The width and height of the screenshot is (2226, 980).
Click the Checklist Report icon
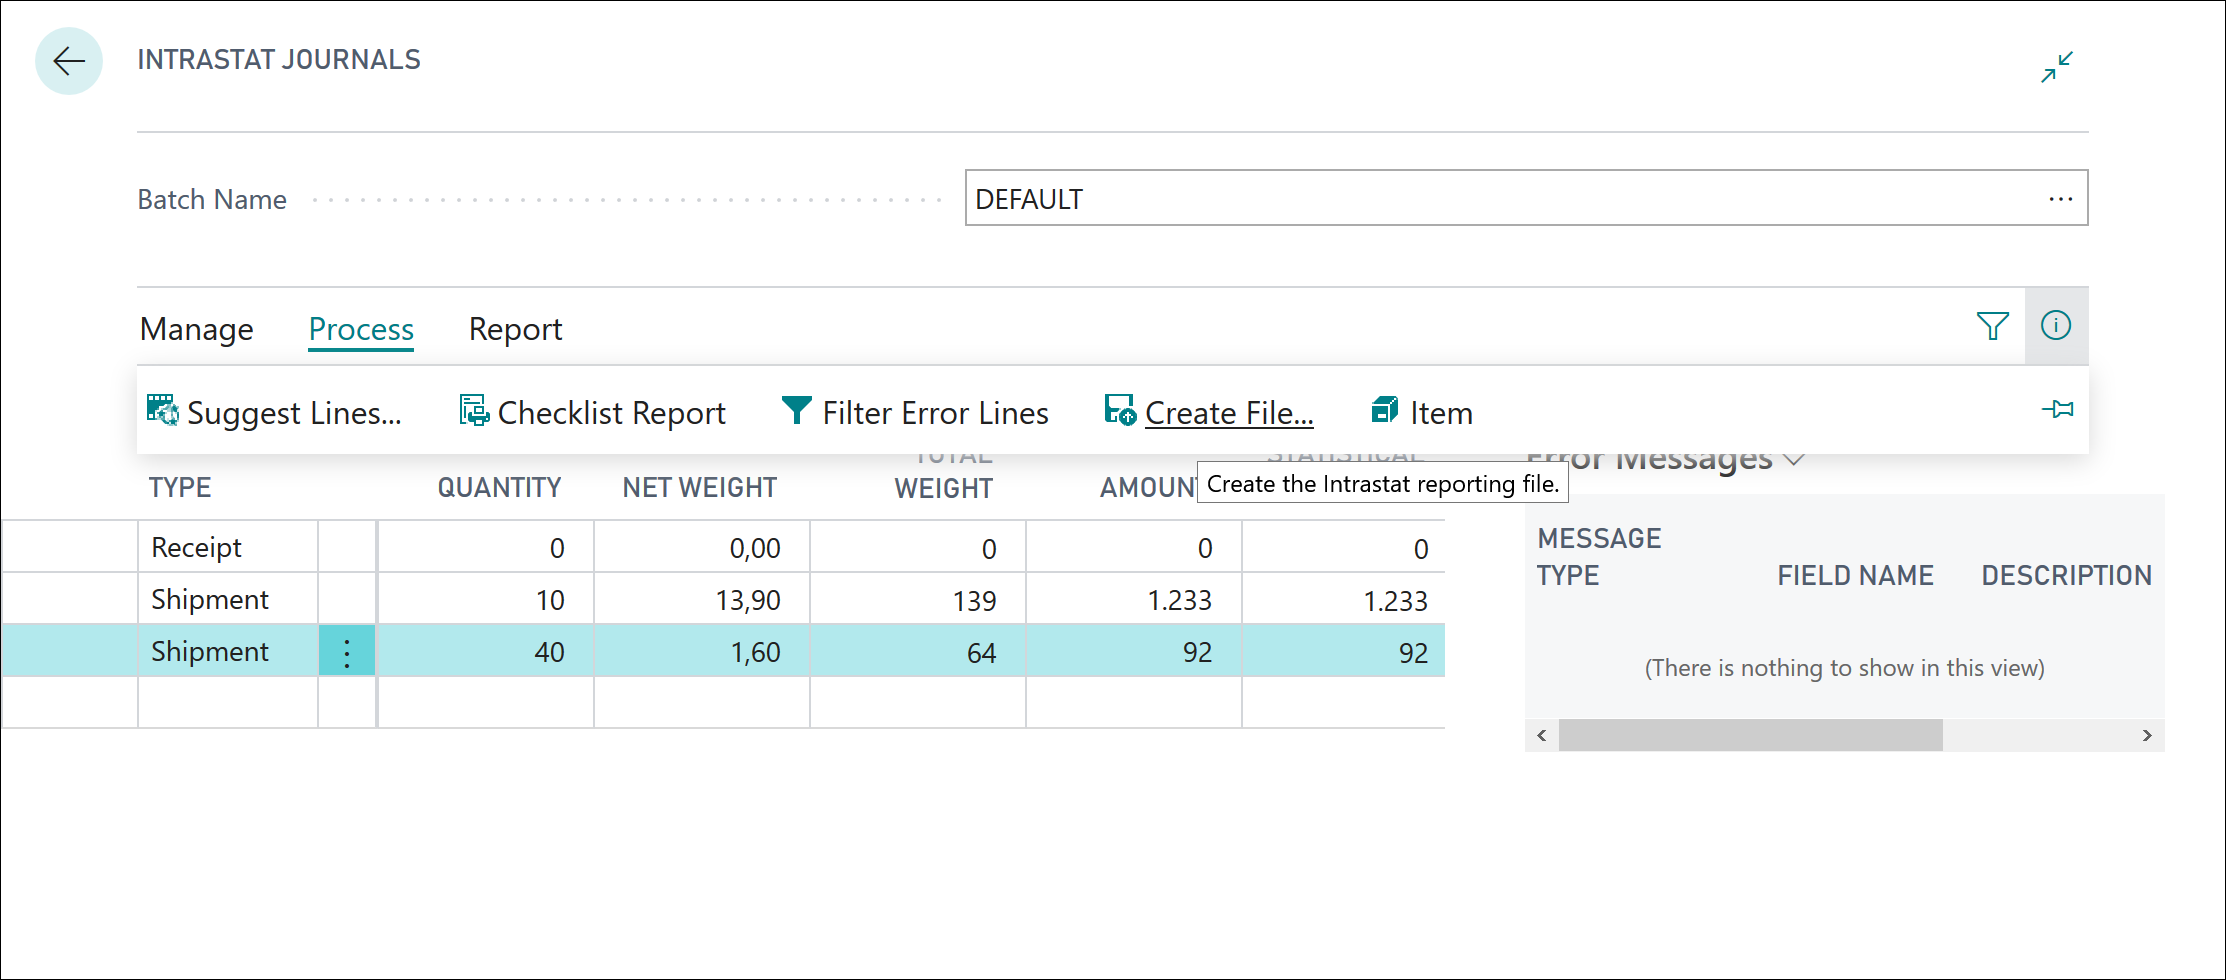coord(474,410)
